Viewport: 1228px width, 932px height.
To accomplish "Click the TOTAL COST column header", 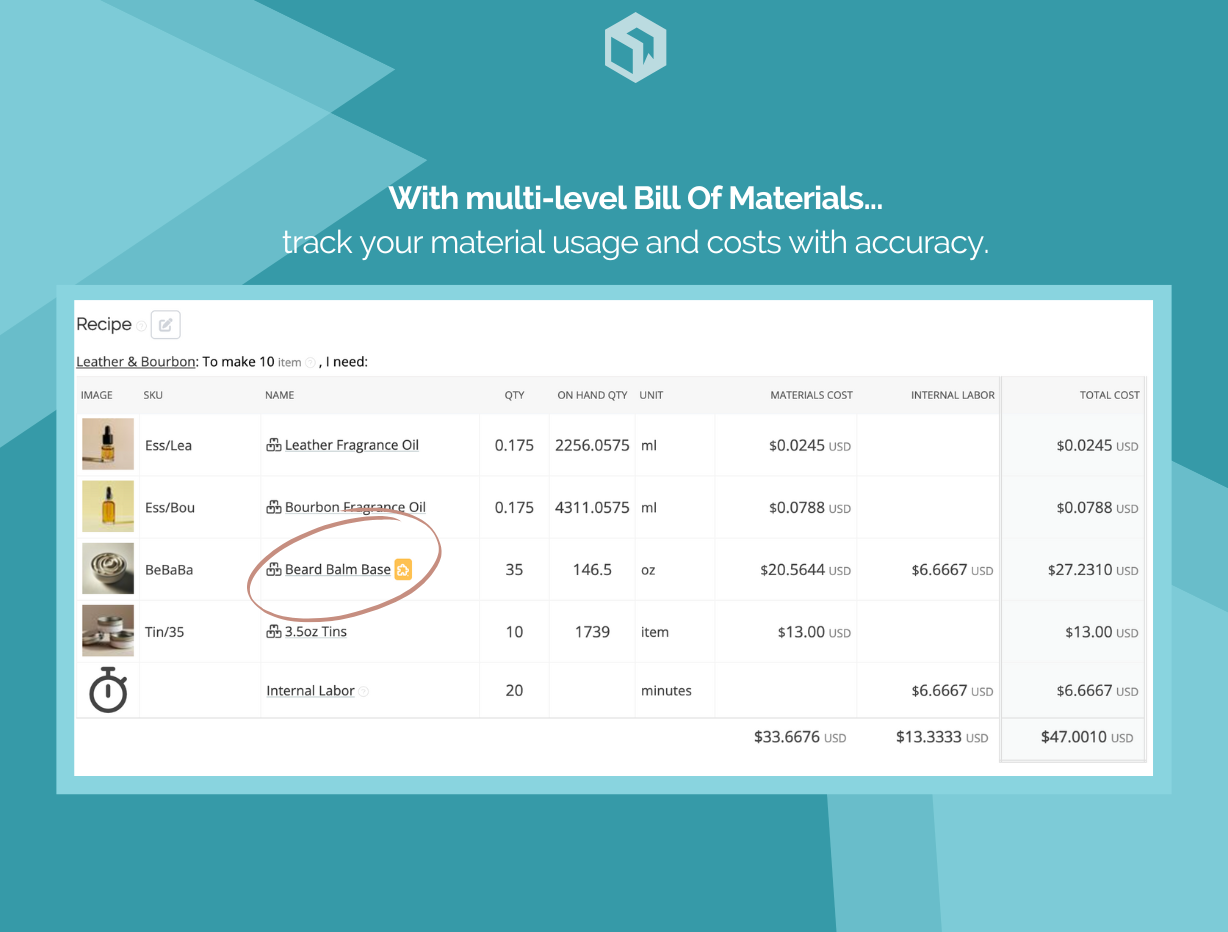I will [x=1110, y=395].
